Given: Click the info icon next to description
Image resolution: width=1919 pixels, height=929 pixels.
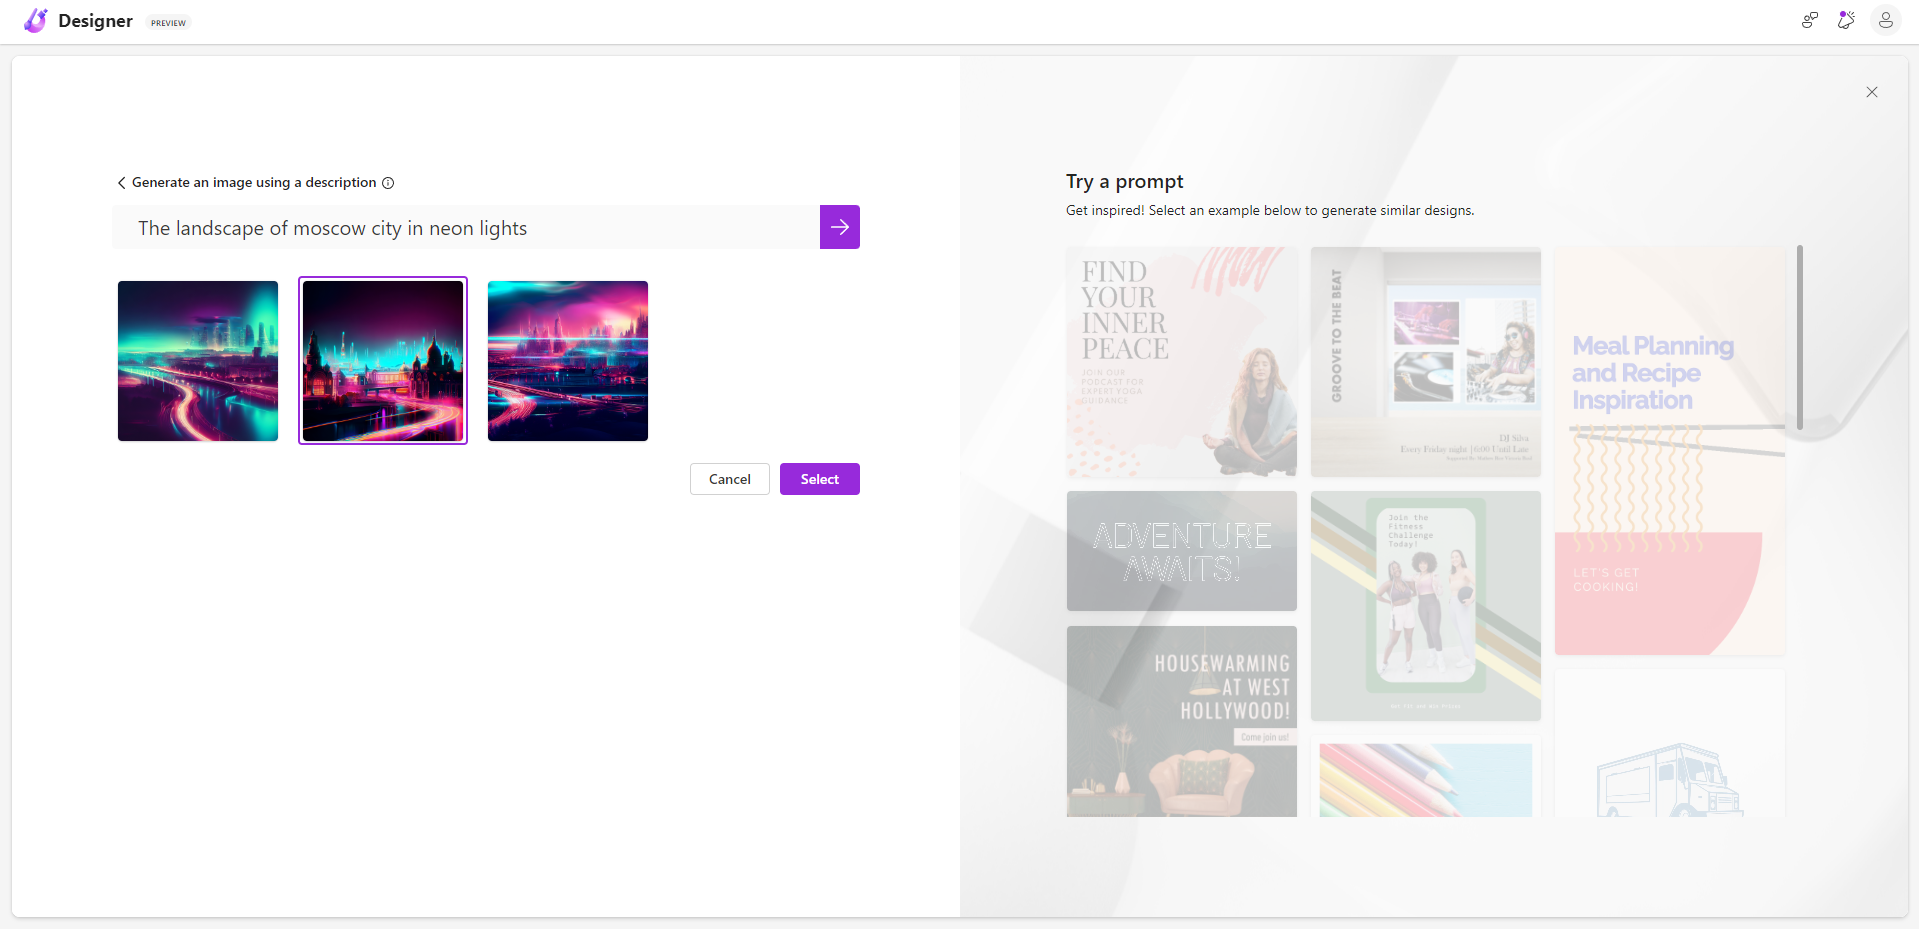Looking at the screenshot, I should coord(388,183).
